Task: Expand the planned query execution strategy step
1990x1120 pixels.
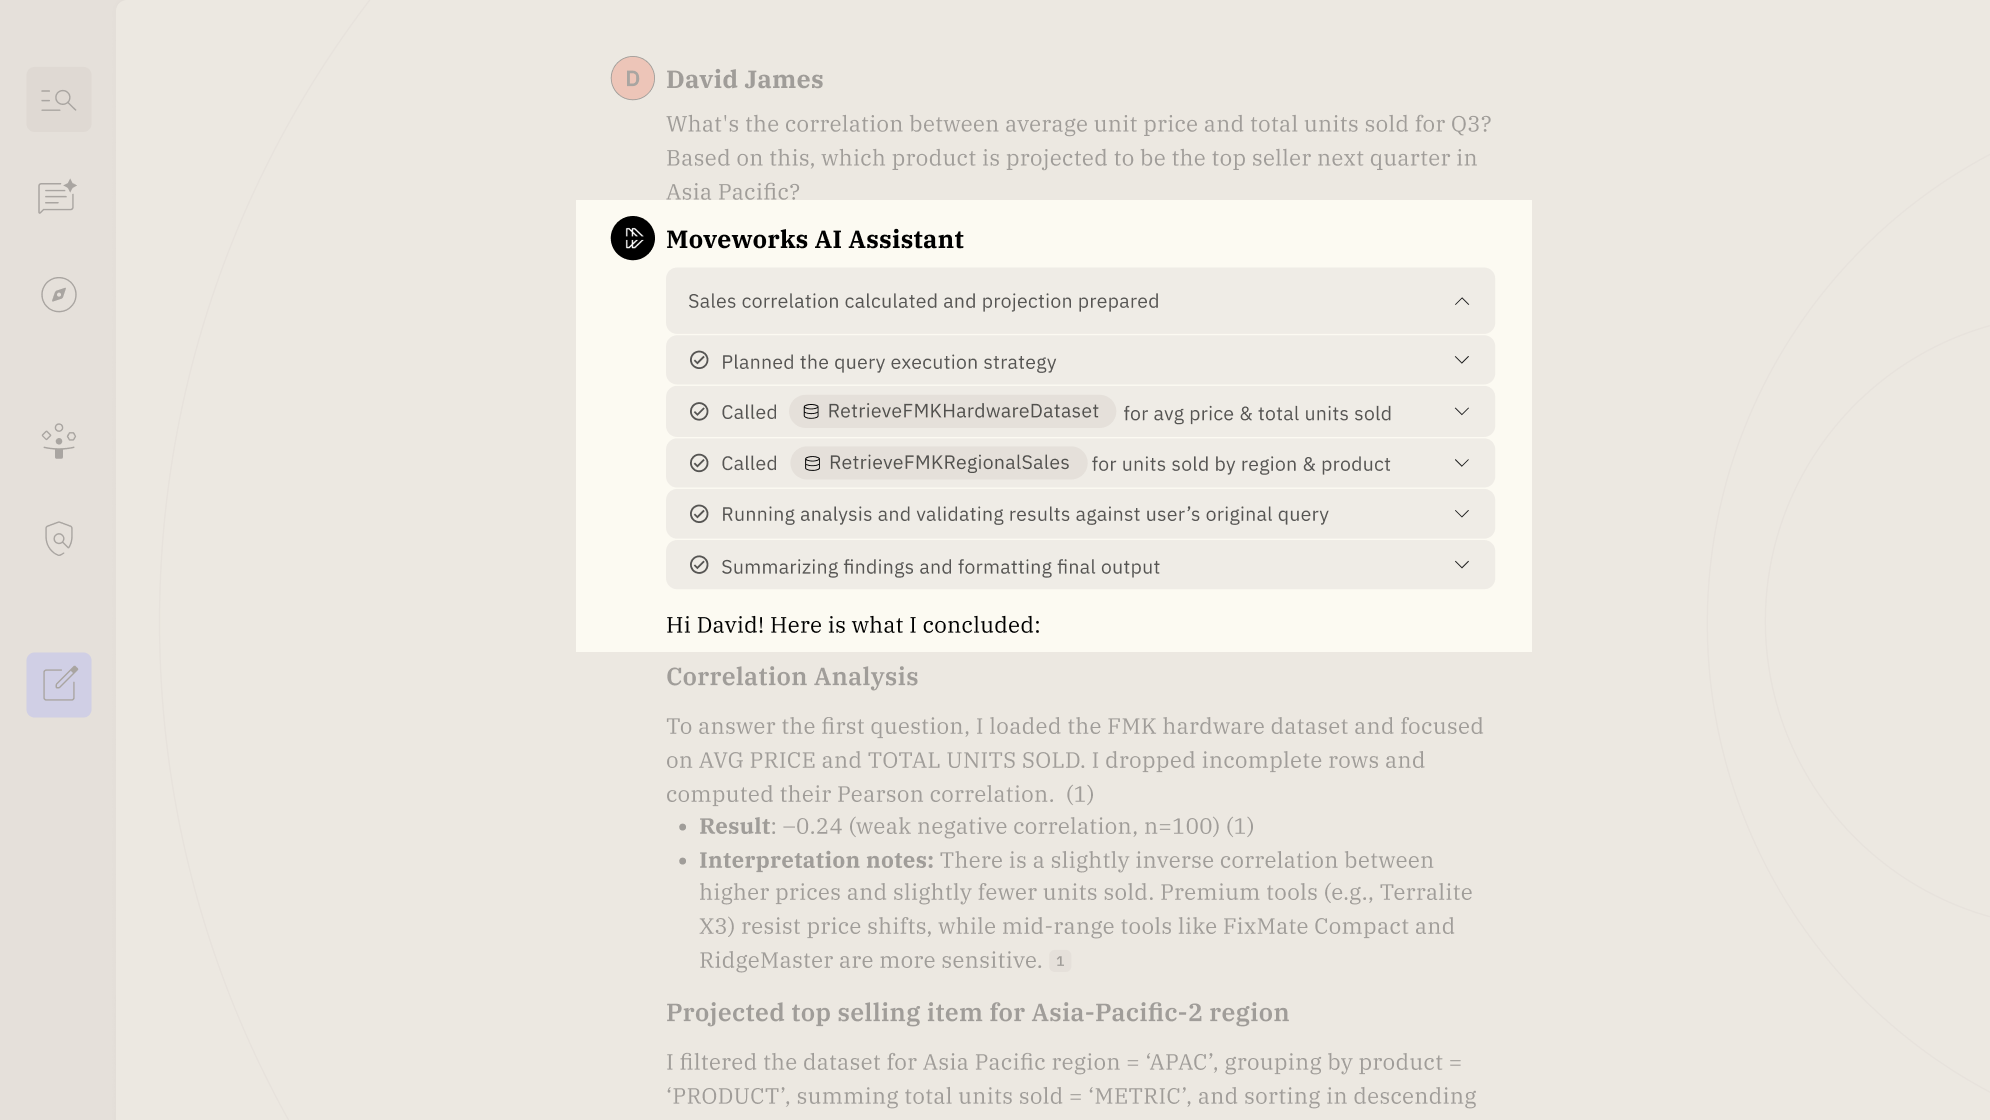Action: tap(1462, 361)
